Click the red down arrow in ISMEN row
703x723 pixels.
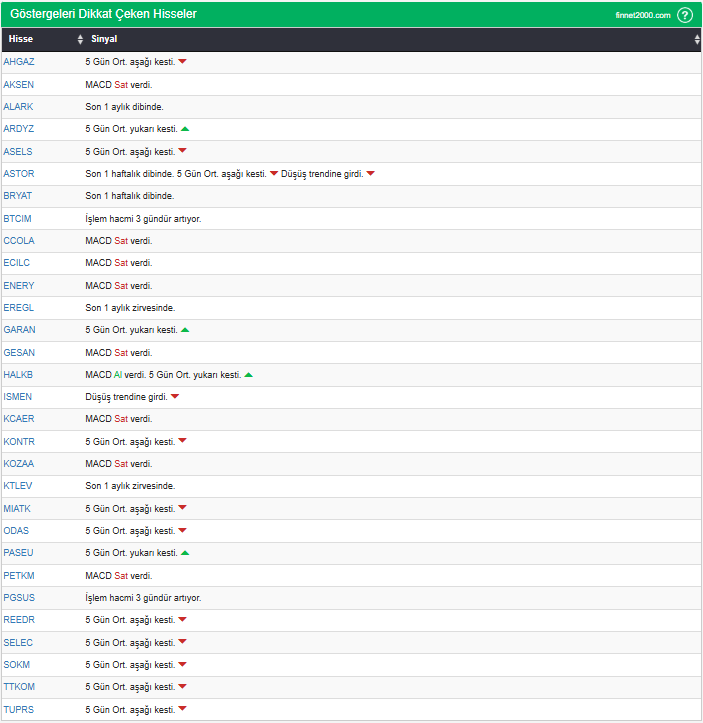(175, 397)
